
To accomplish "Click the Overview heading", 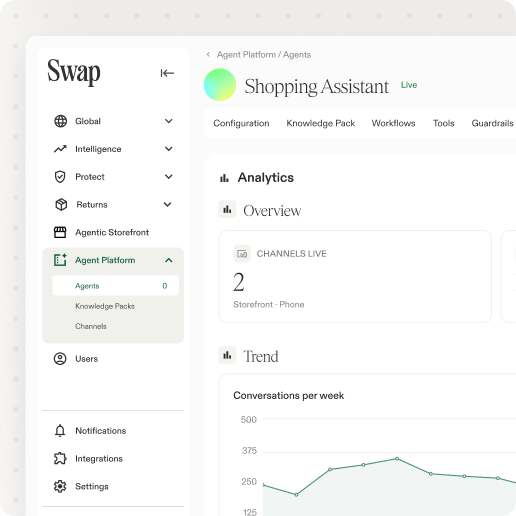I will click(272, 211).
